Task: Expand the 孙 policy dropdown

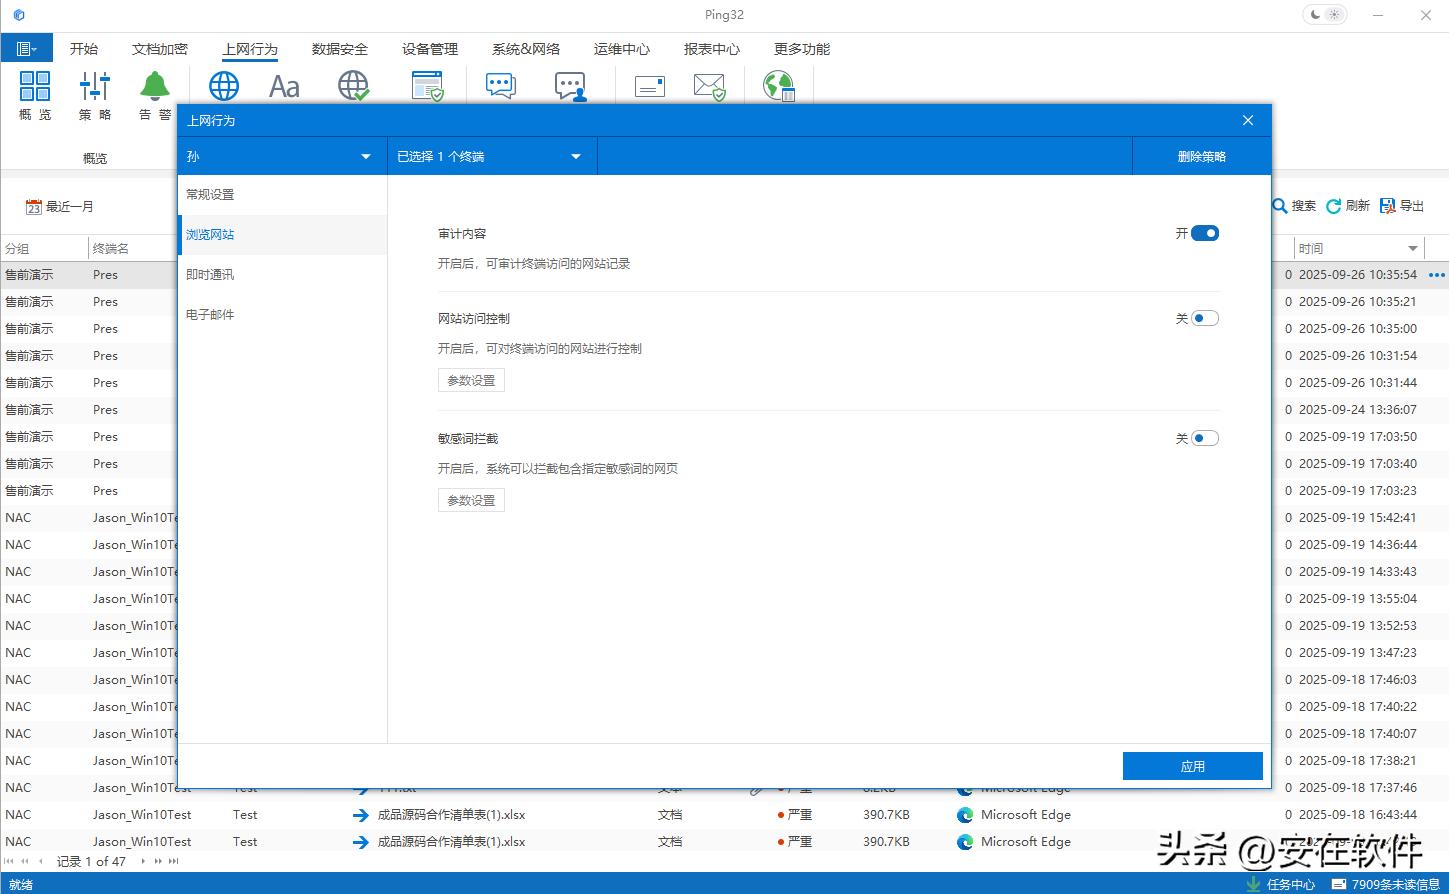Action: [365, 157]
